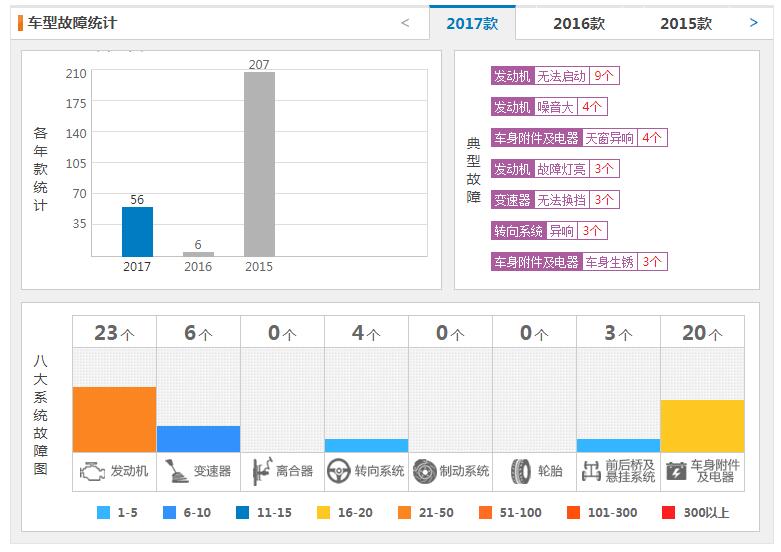This screenshot has width=781, height=552.
Task: Click the blue 2017 bar in chart
Action: (137, 232)
